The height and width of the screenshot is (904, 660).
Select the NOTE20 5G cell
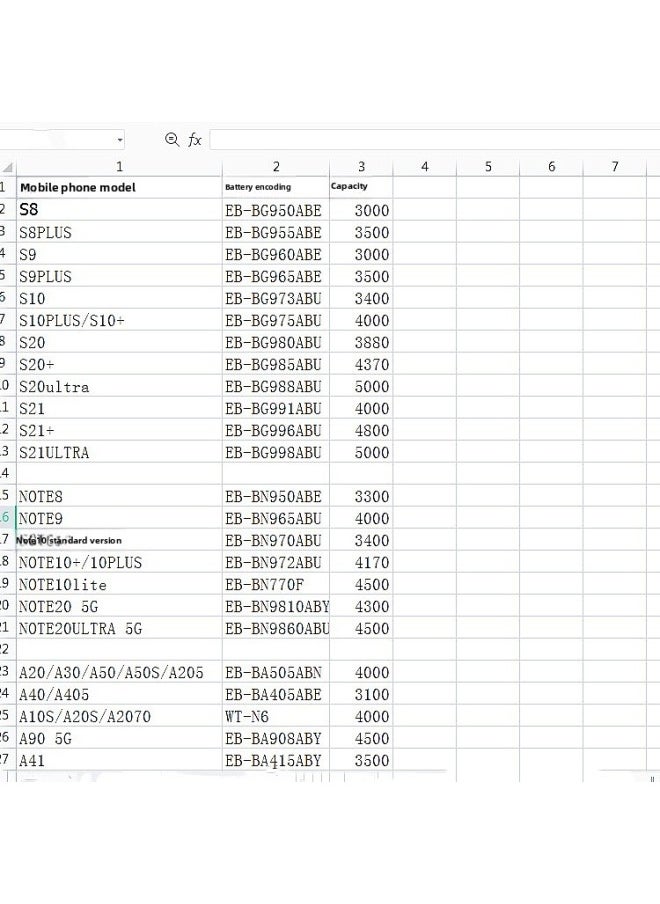click(119, 606)
